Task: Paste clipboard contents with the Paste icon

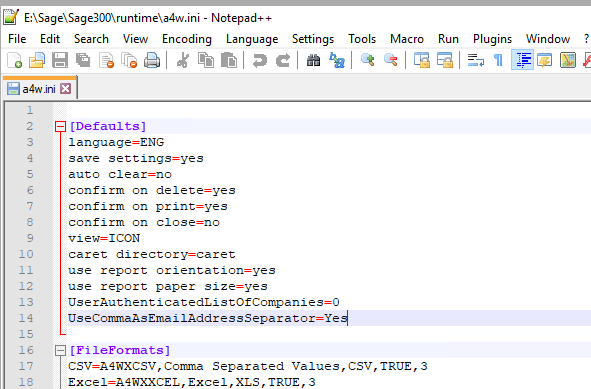Action: [x=229, y=60]
